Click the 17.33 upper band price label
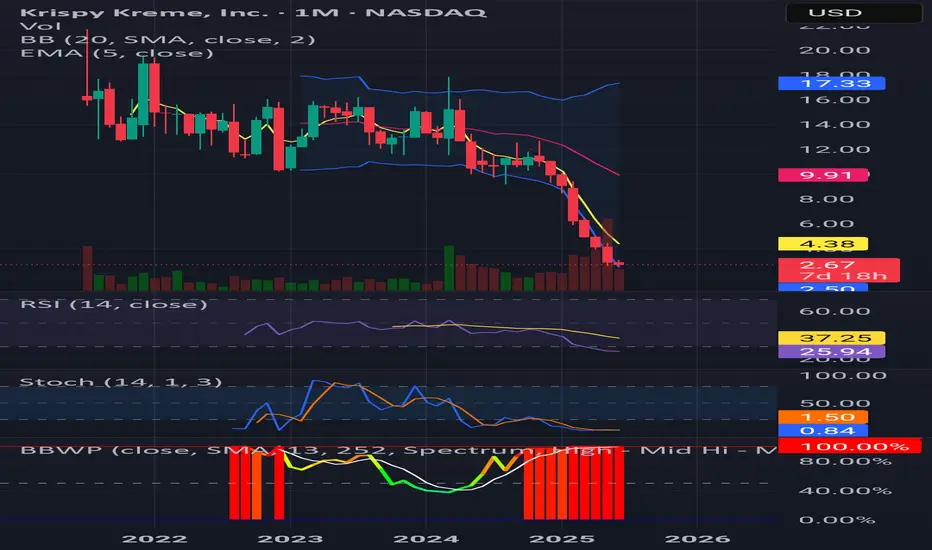This screenshot has height=550, width=932. (832, 83)
